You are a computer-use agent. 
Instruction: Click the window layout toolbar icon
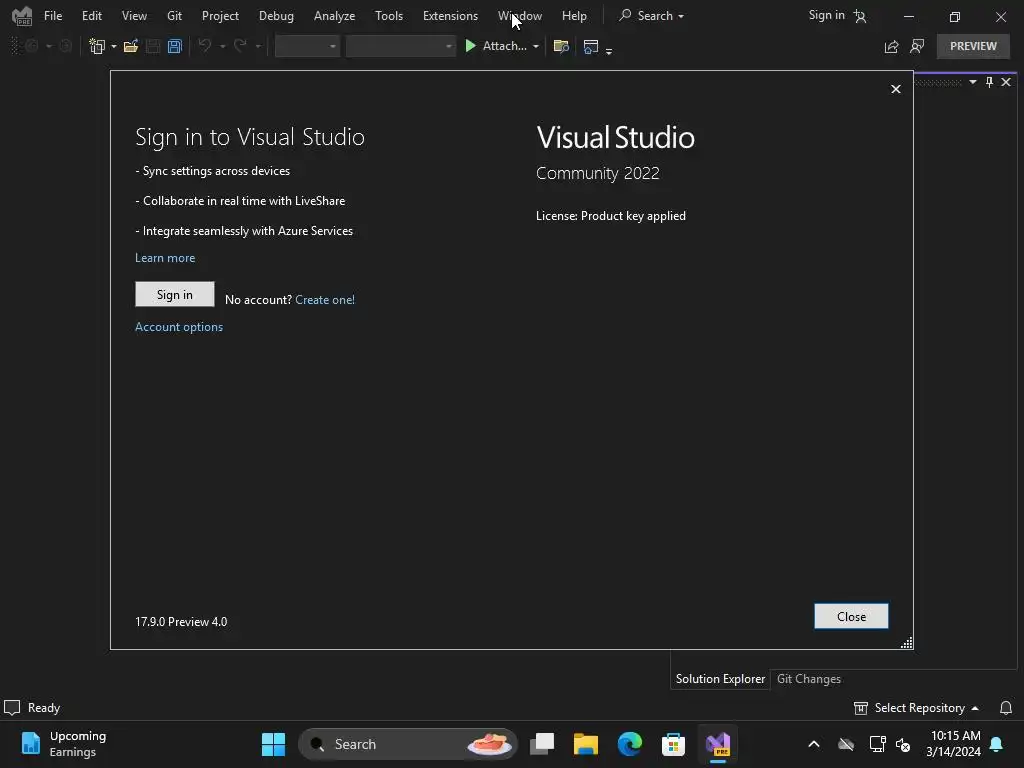click(x=590, y=46)
